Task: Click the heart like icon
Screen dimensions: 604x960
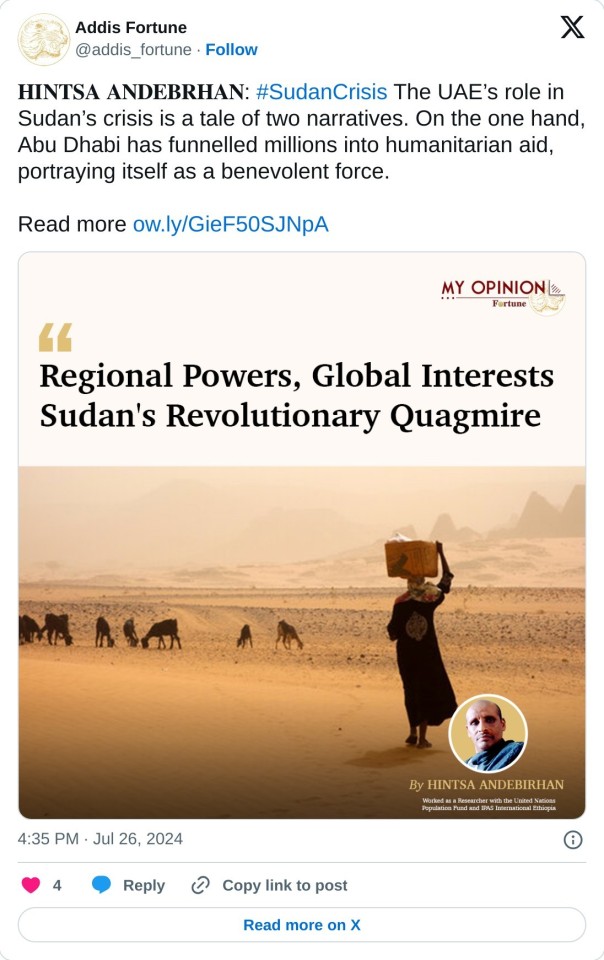Action: pos(31,885)
